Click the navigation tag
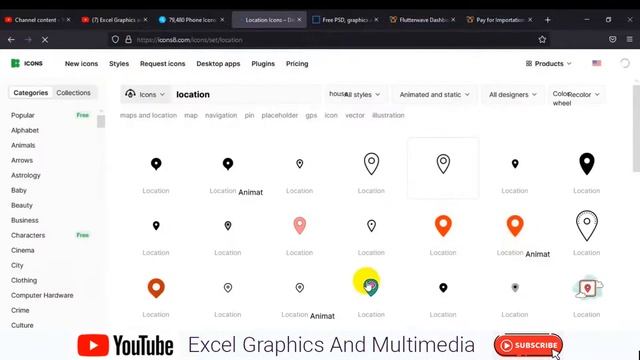640x360 pixels. (x=221, y=116)
